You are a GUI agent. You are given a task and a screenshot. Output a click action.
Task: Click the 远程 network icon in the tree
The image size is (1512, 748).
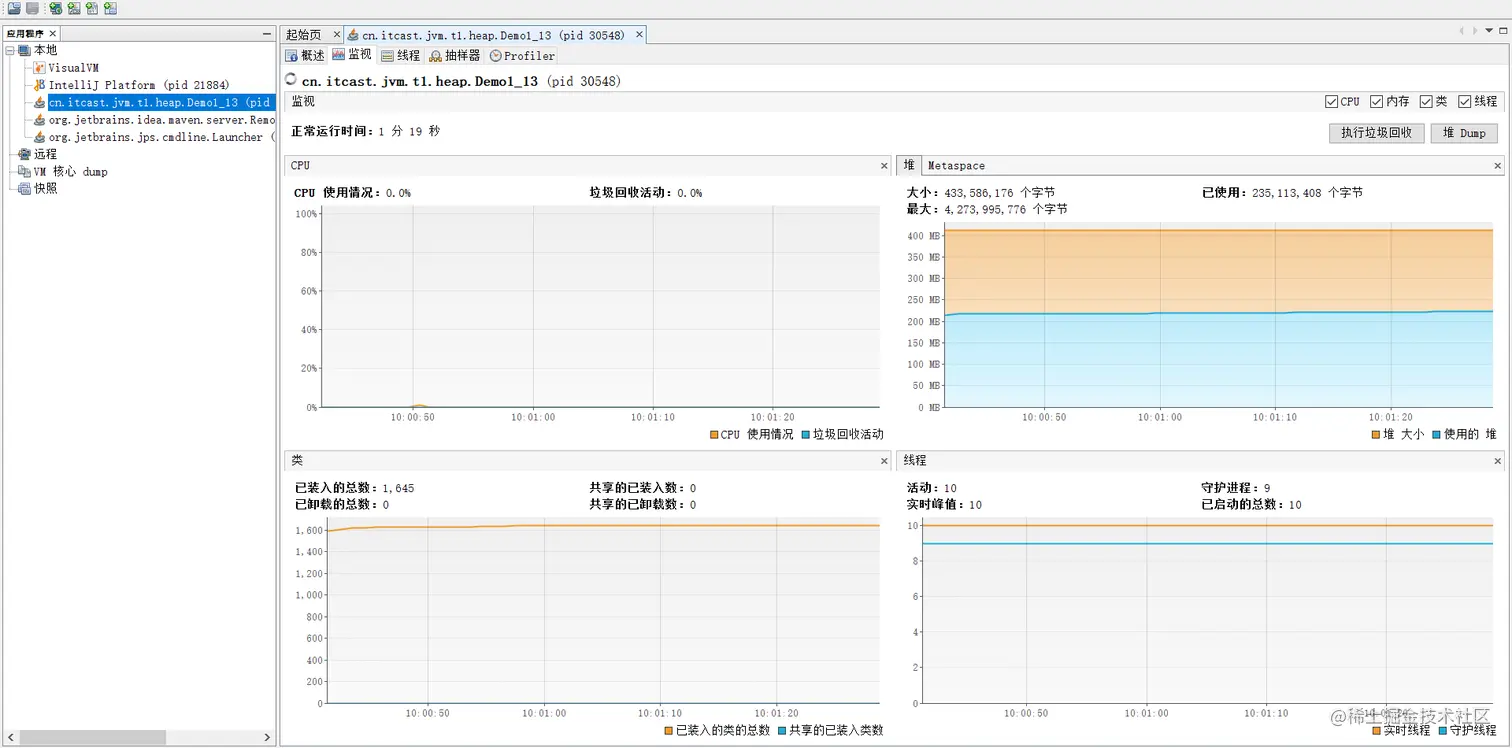click(24, 154)
